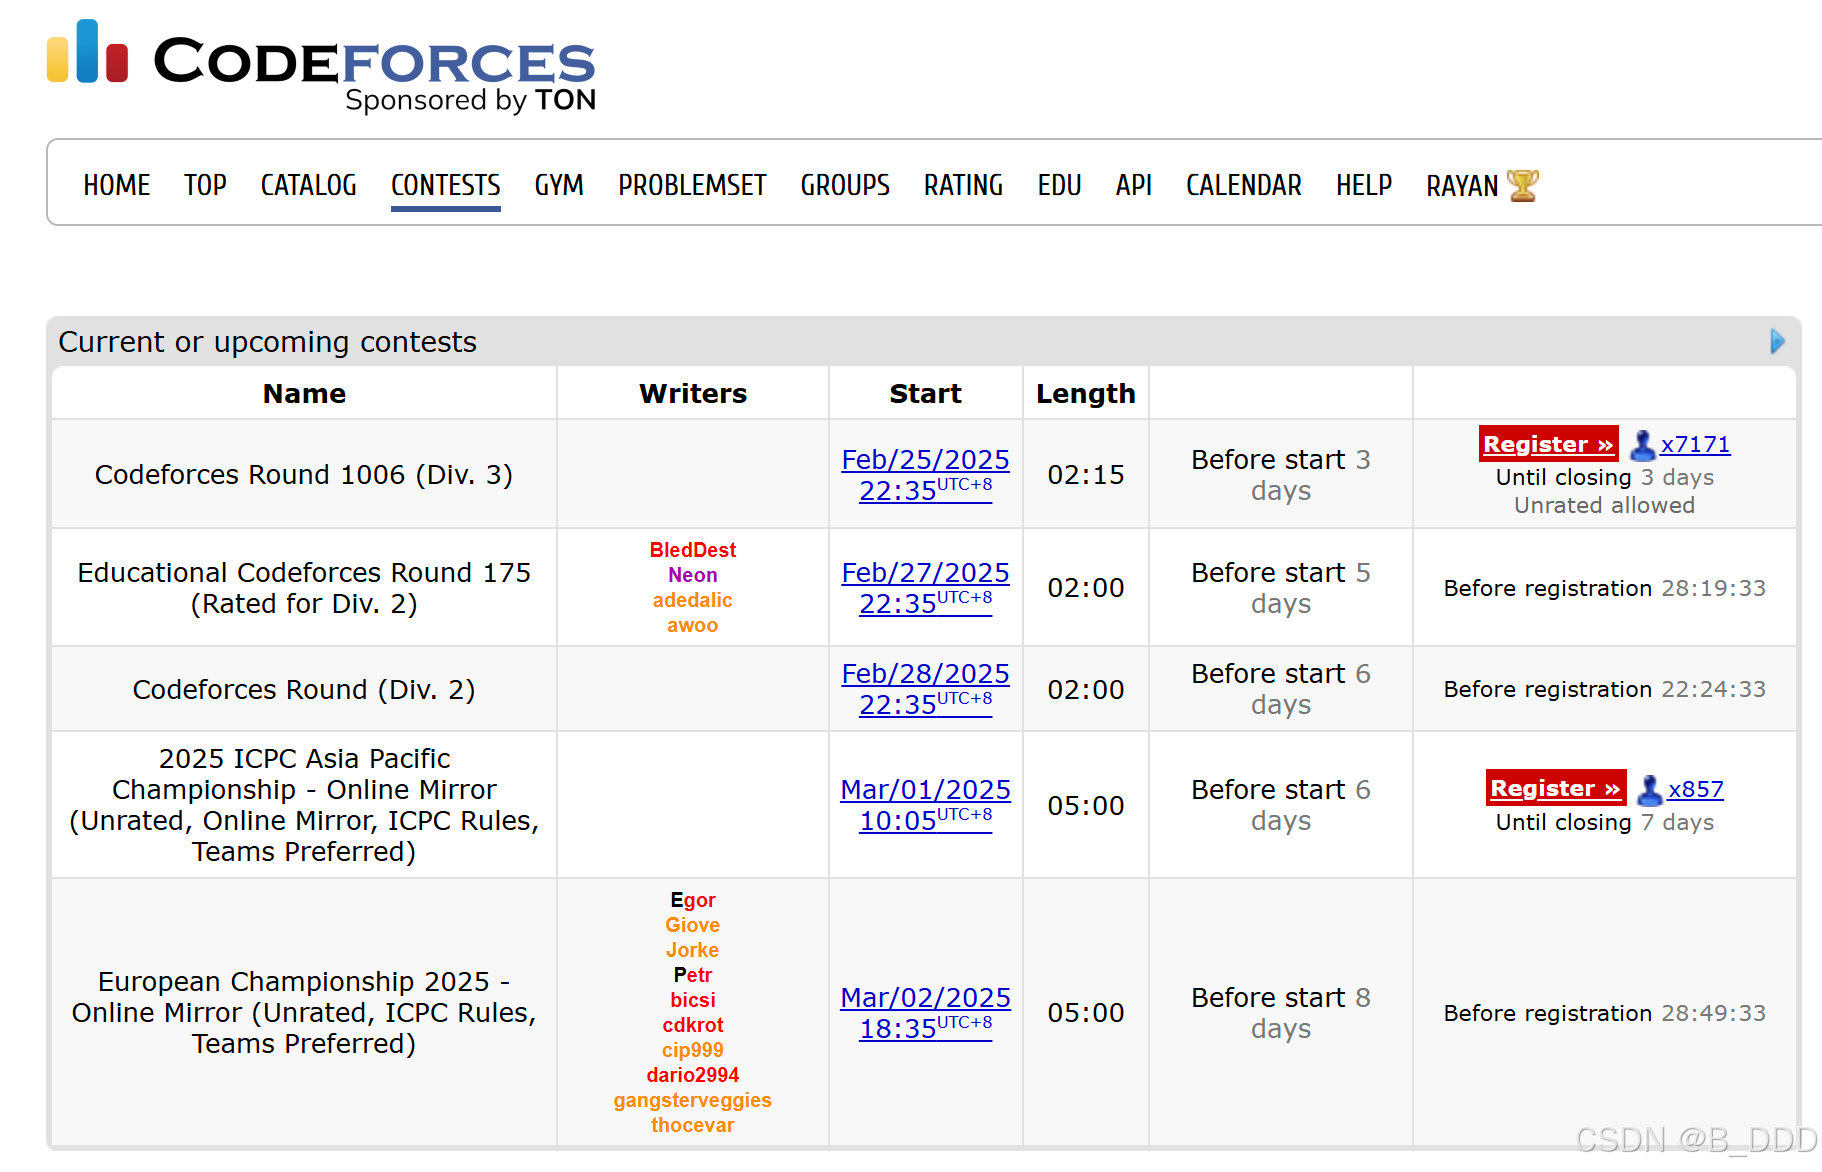Image resolution: width=1822 pixels, height=1172 pixels.
Task: Open writer Jorke's profile
Action: pos(692,950)
